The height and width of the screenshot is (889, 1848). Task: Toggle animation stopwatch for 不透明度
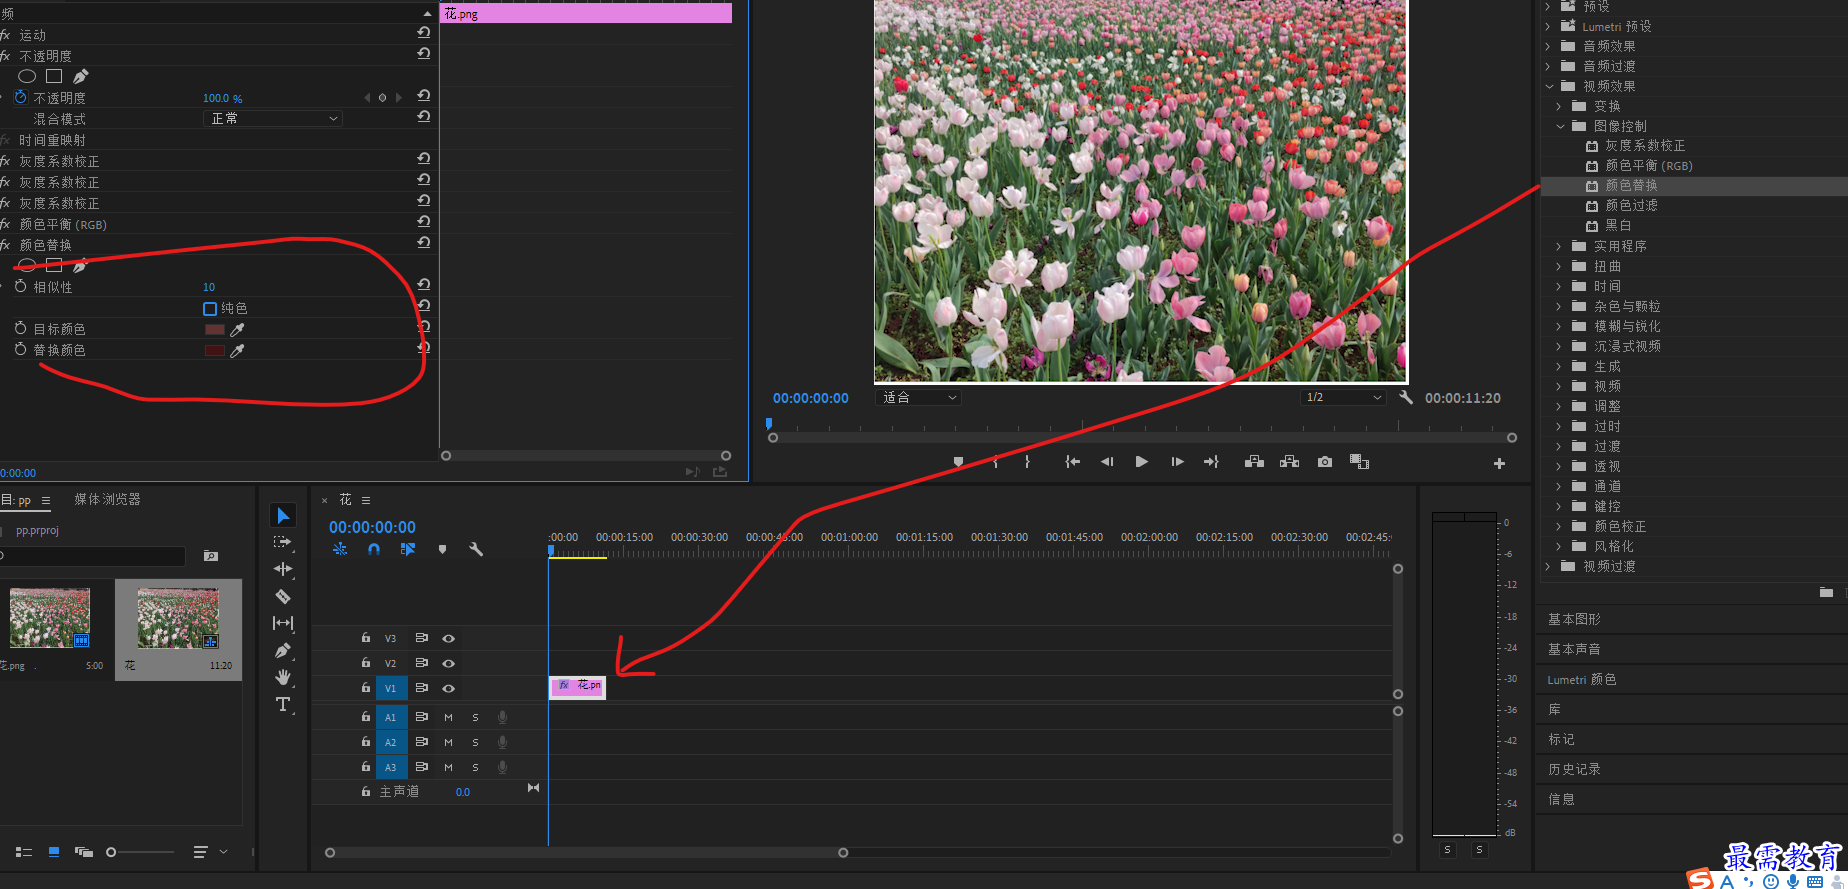[21, 97]
